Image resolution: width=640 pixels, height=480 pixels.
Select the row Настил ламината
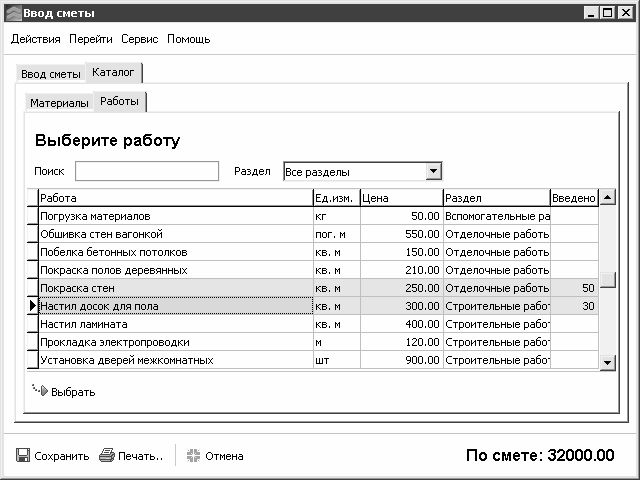tap(313, 324)
